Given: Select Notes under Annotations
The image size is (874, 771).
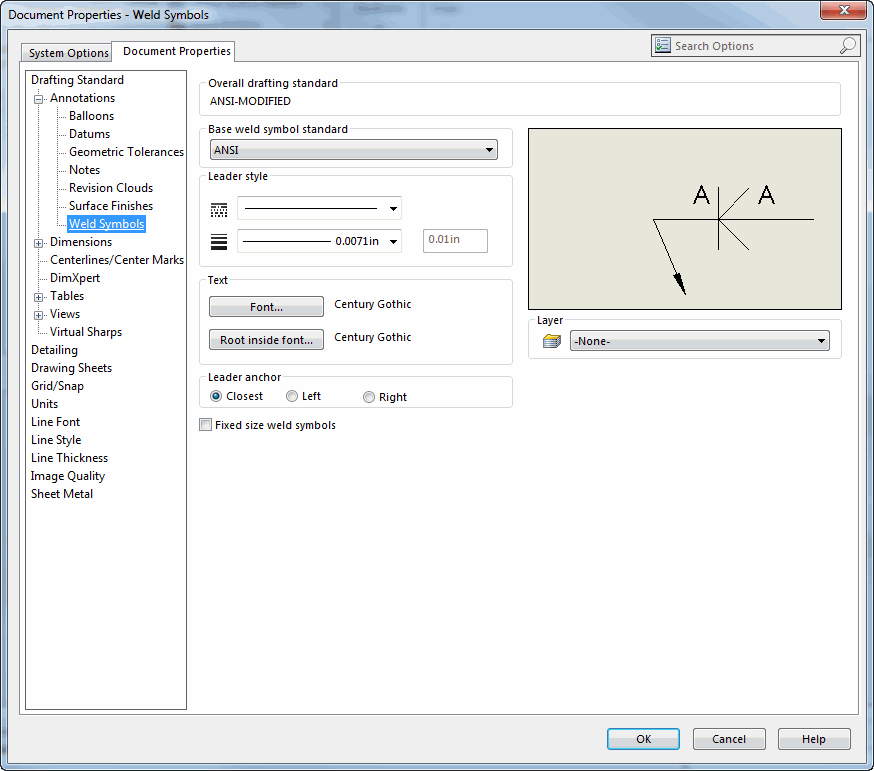Looking at the screenshot, I should pos(84,169).
